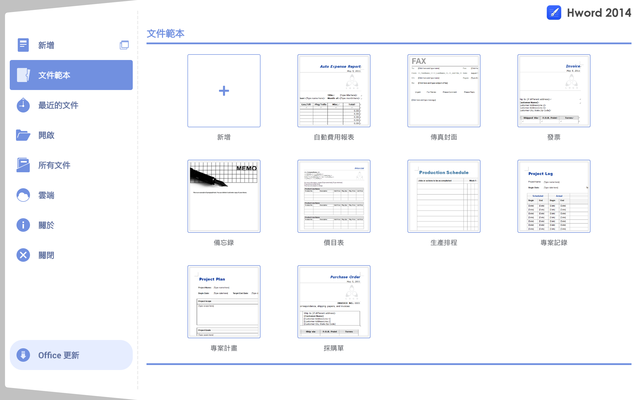Click the 新增 caption under blank template

(x=224, y=137)
